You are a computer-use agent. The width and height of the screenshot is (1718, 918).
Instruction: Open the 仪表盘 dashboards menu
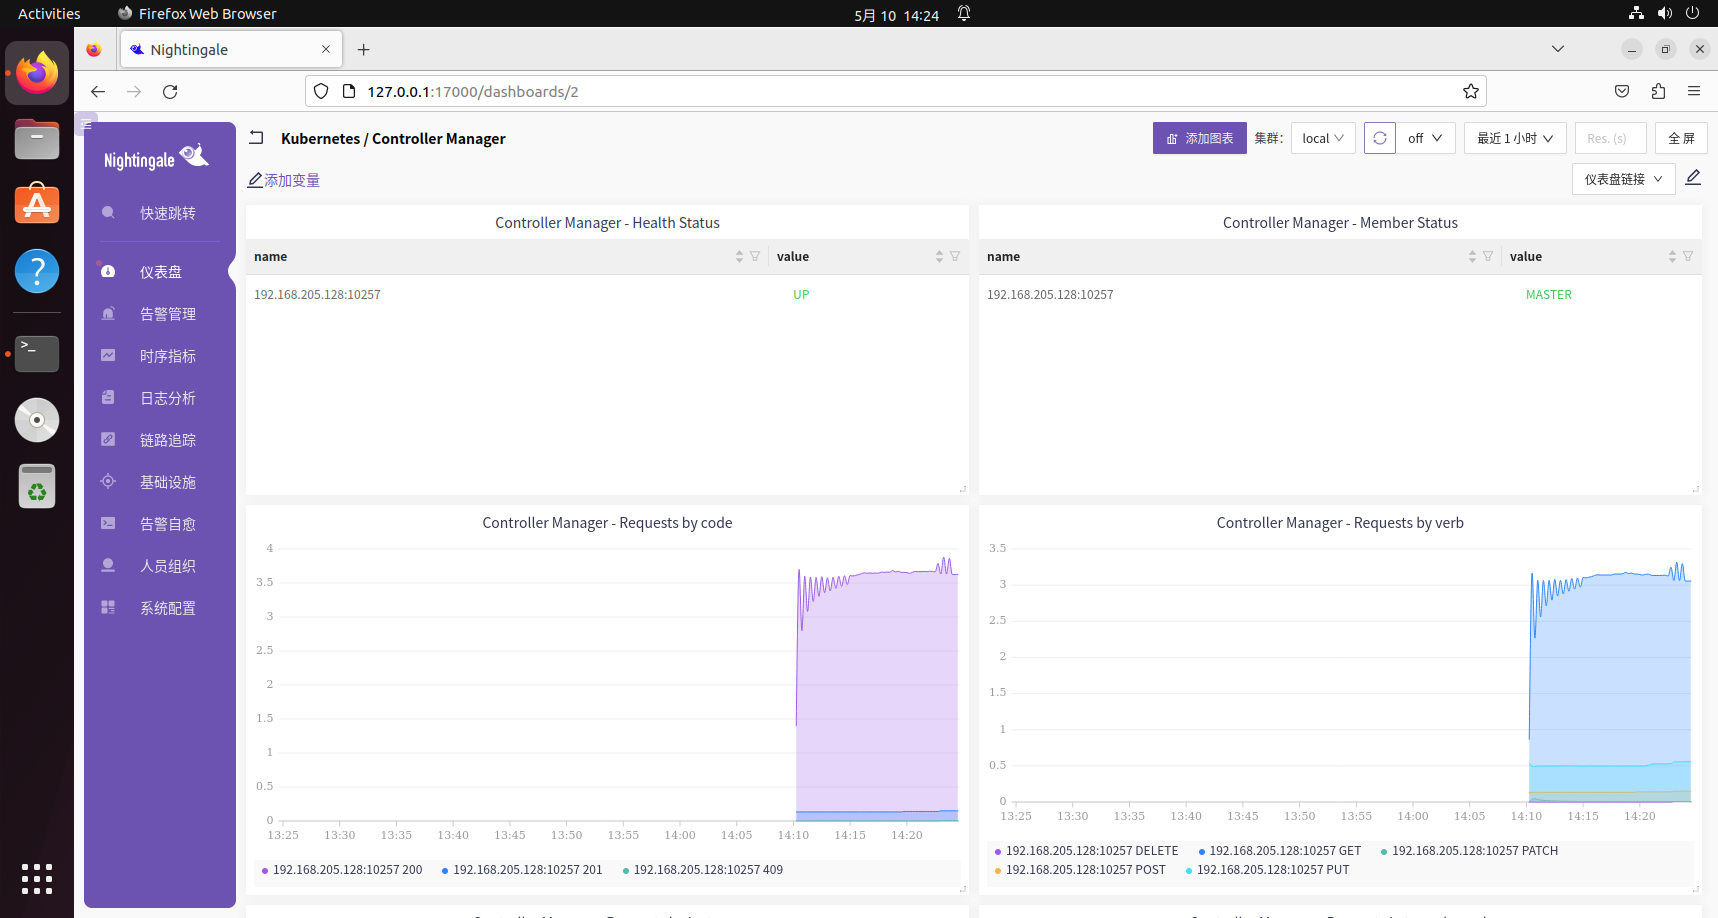[160, 272]
